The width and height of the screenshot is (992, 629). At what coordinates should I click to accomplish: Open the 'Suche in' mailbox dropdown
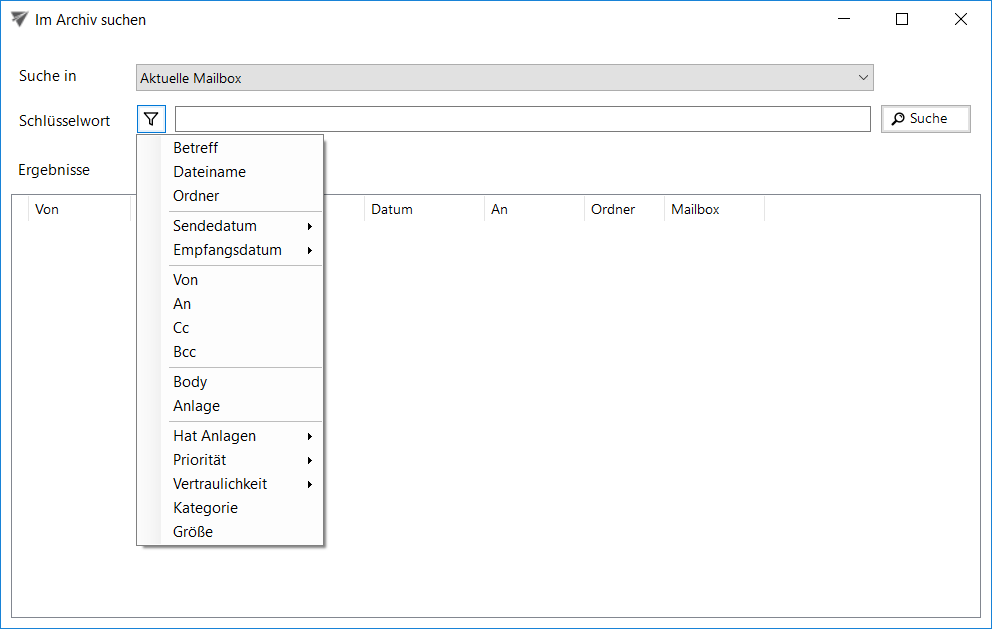tap(504, 78)
